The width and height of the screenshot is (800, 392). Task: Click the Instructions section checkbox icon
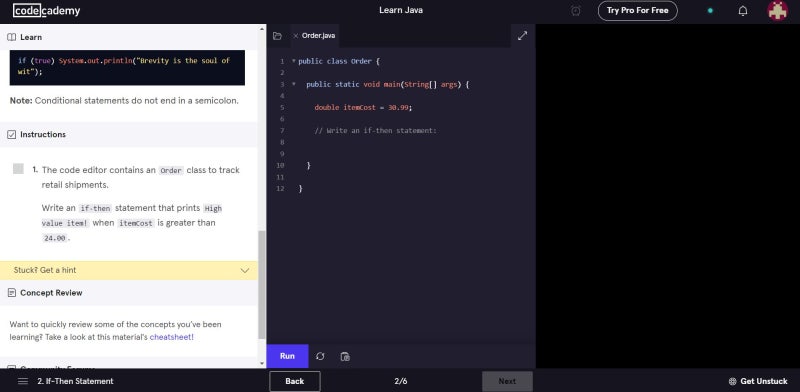pos(11,135)
